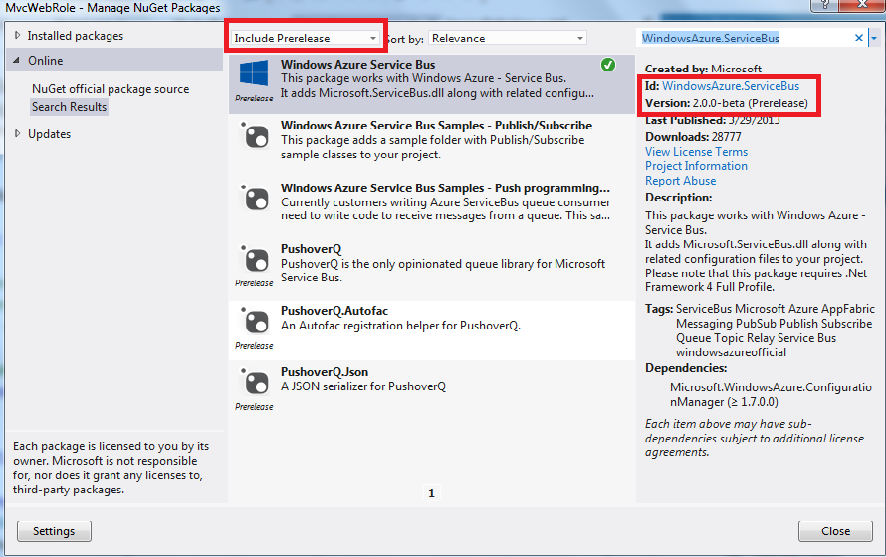Clear the search box with the X icon
This screenshot has height=557, width=886.
tap(858, 38)
